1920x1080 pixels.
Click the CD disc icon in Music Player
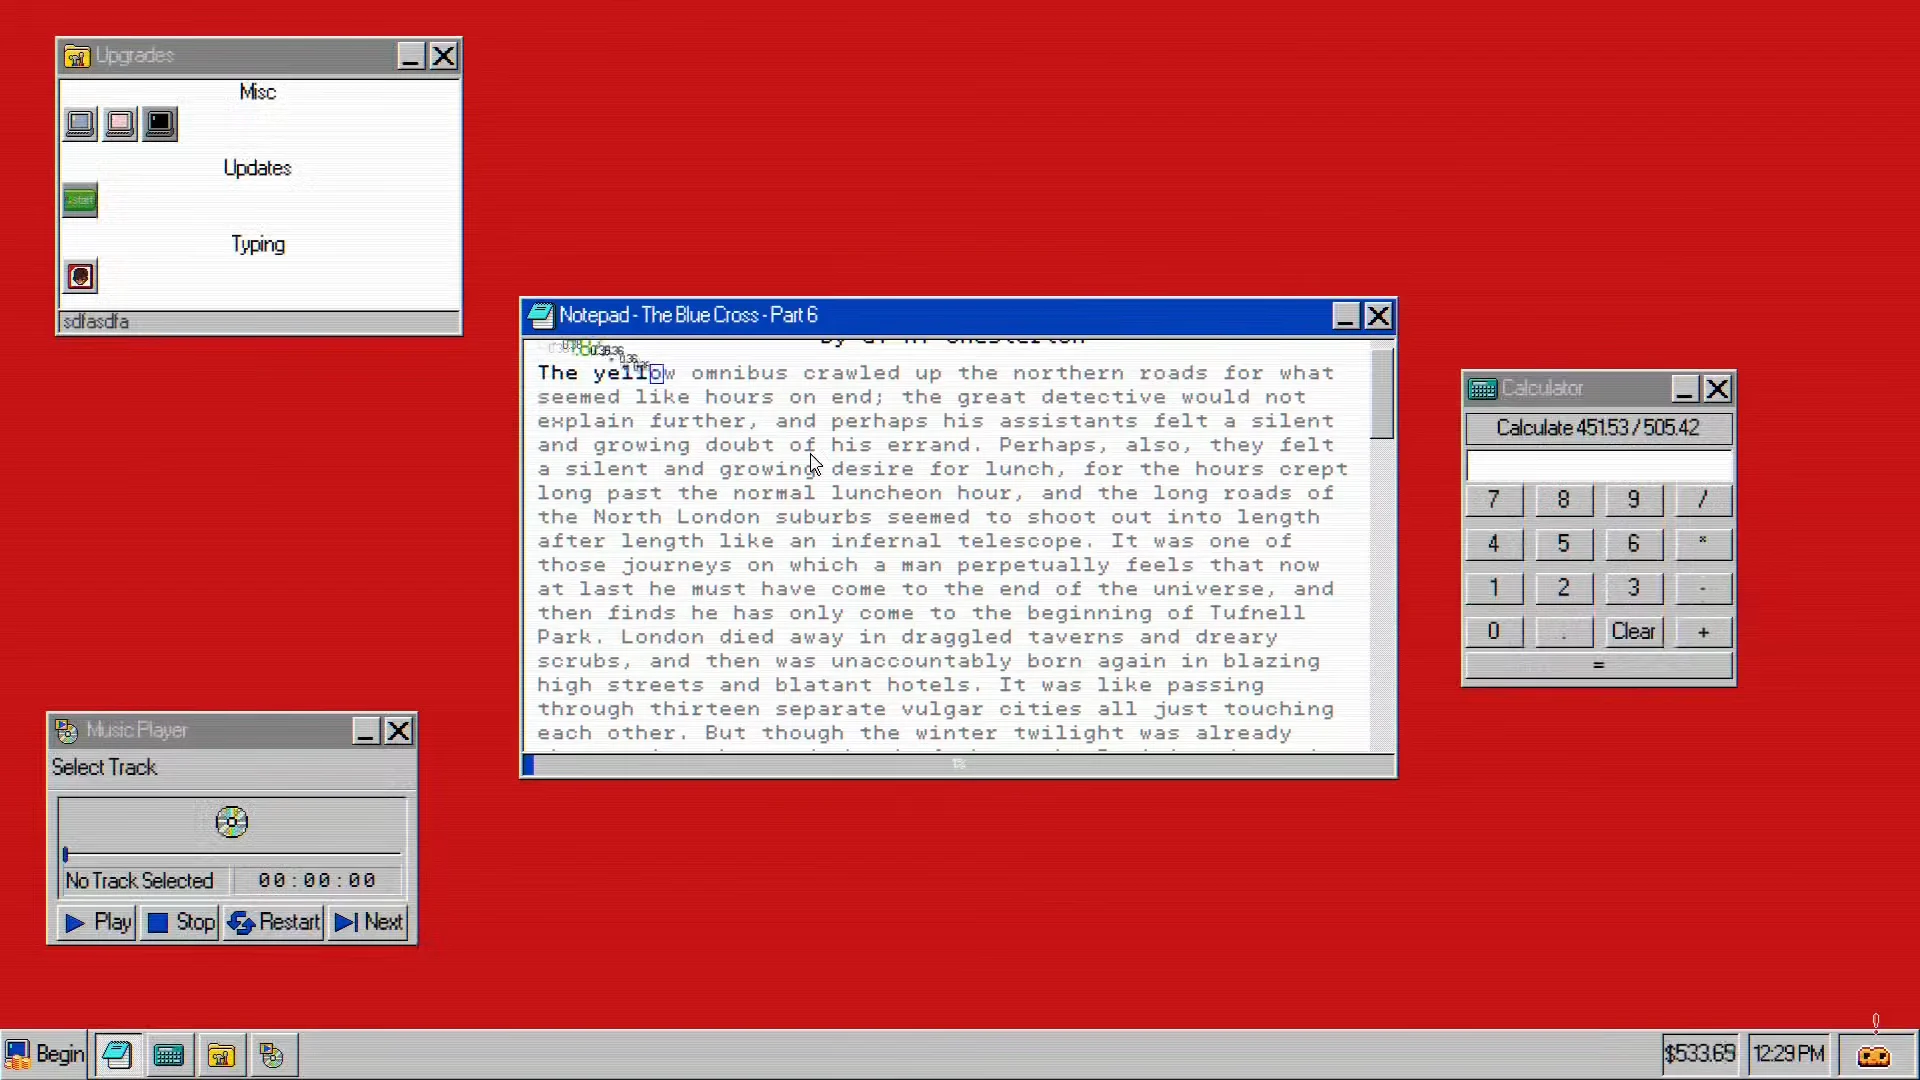(x=231, y=822)
